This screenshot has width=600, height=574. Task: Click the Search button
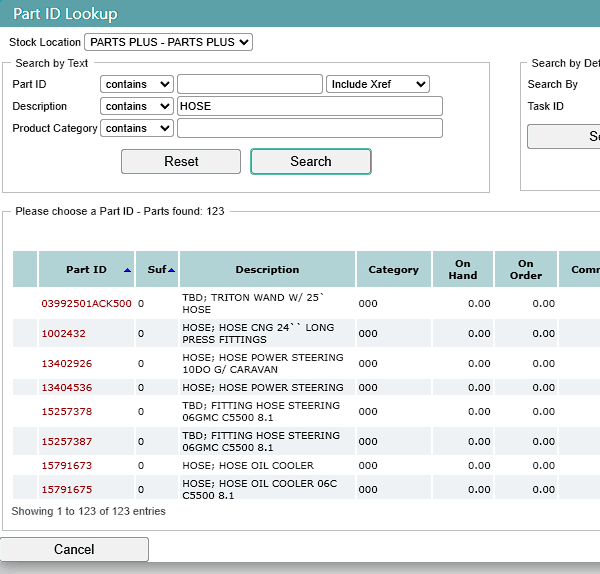pos(311,161)
